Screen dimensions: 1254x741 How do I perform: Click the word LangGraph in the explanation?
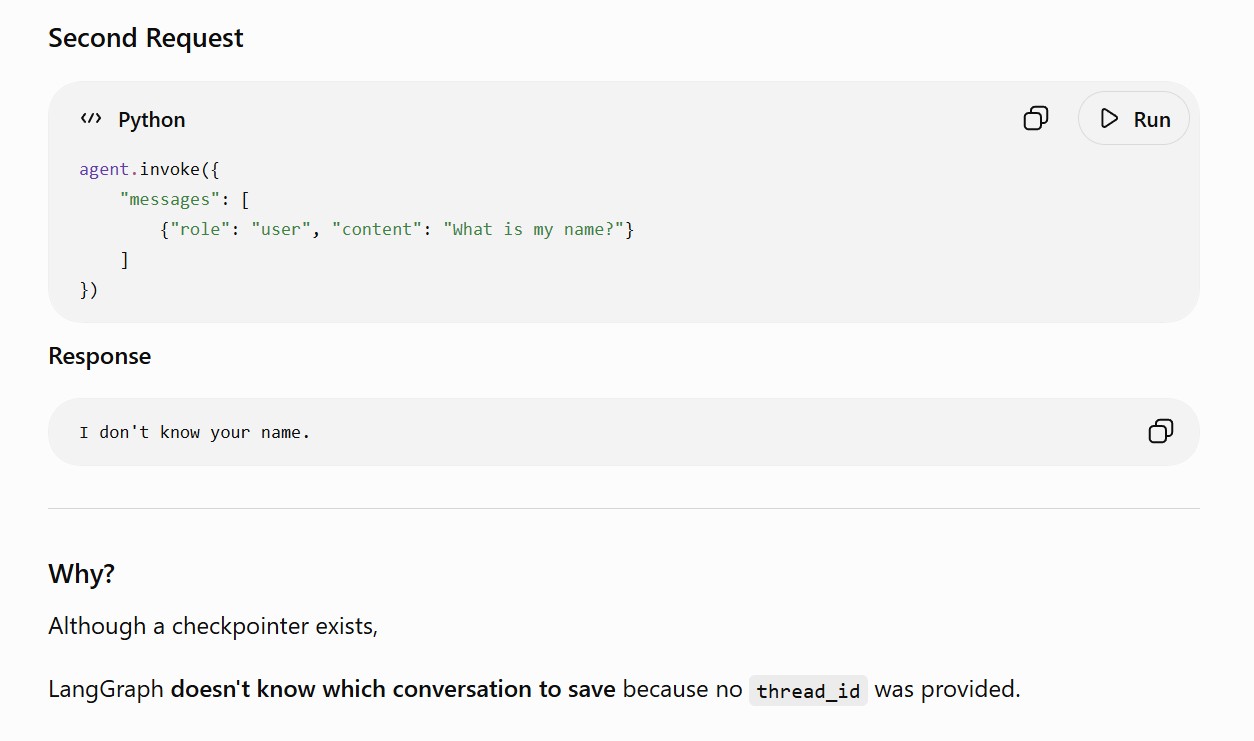pyautogui.click(x=106, y=690)
